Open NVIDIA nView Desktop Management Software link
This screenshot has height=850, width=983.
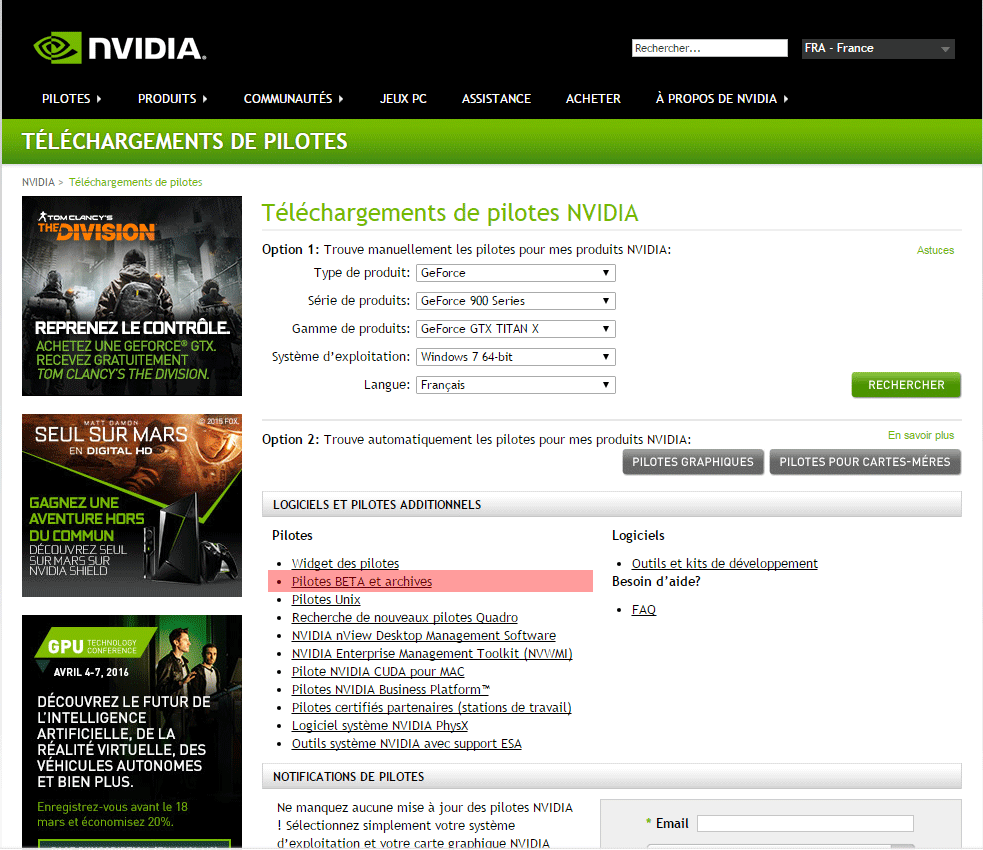(424, 636)
